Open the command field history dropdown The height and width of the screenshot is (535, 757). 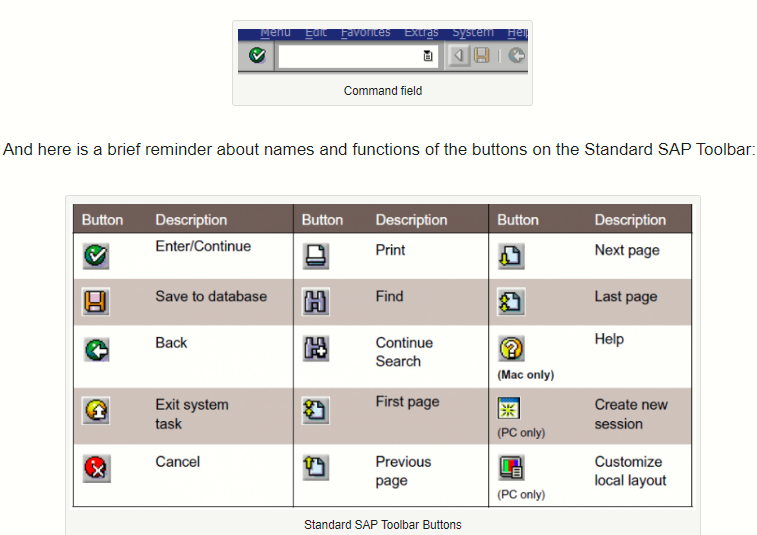(428, 56)
